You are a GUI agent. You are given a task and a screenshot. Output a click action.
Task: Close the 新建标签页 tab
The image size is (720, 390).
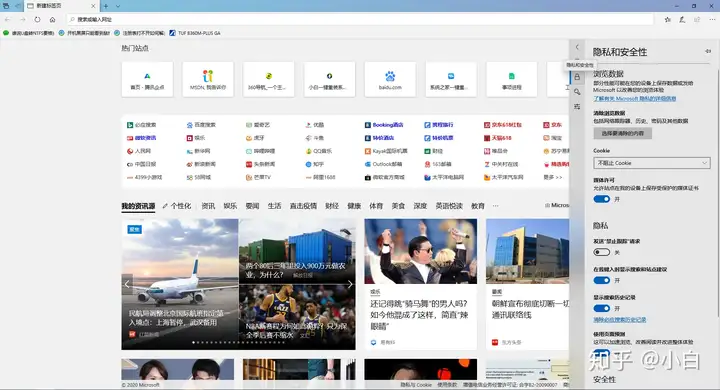click(93, 6)
